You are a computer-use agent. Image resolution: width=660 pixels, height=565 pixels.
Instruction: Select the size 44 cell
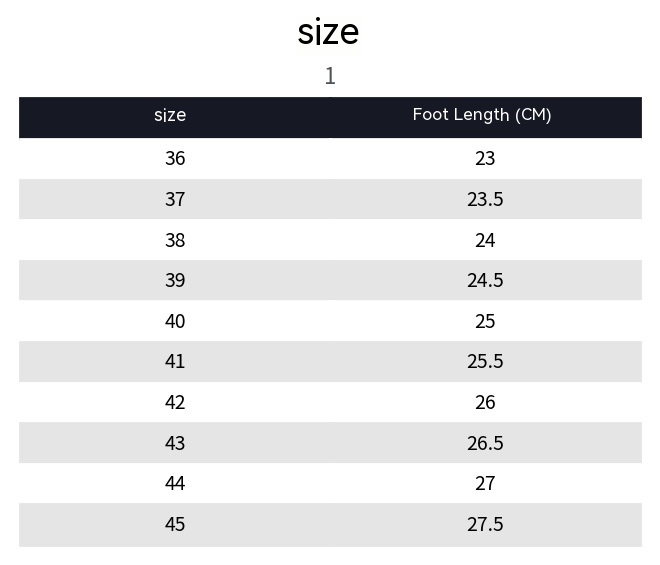pos(175,483)
